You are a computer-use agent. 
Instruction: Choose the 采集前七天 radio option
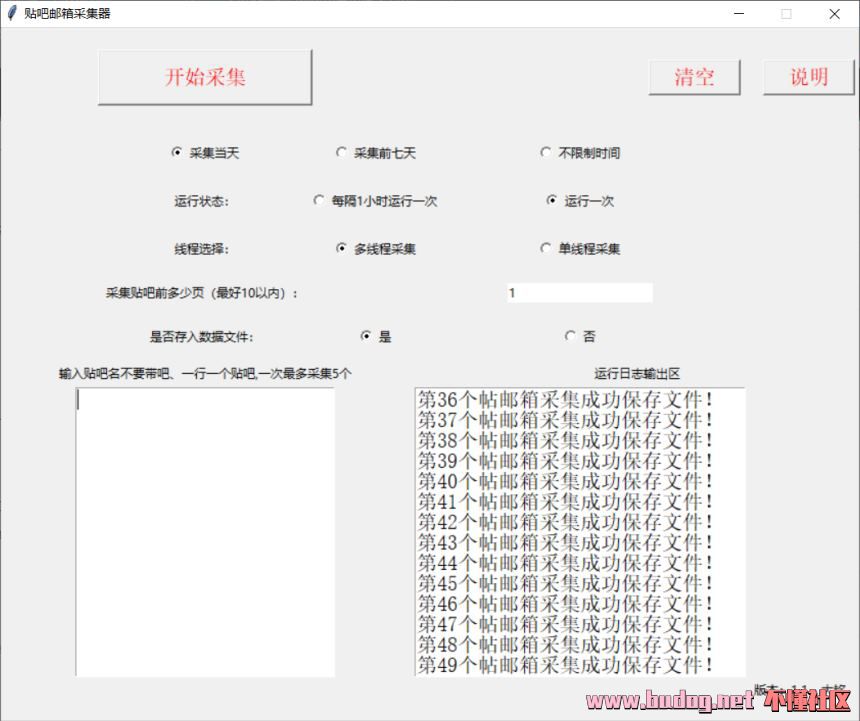[x=342, y=153]
